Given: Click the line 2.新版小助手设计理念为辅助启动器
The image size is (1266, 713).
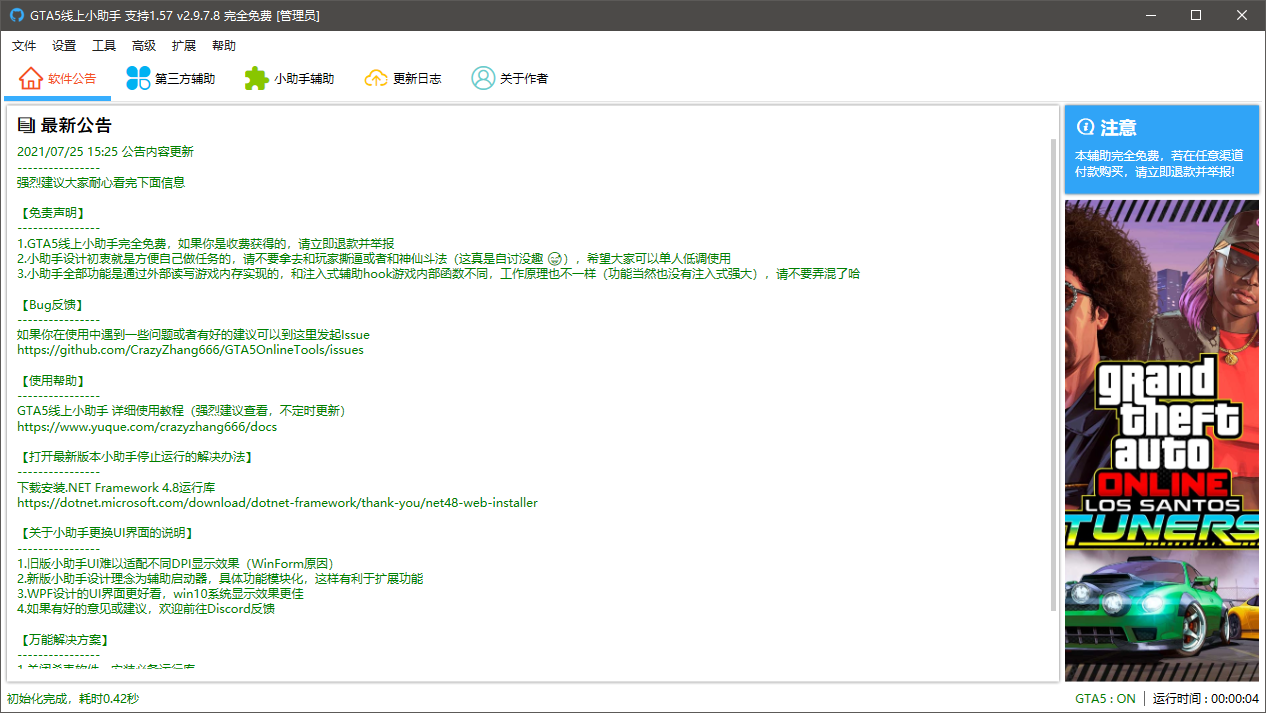Looking at the screenshot, I should click(220, 578).
